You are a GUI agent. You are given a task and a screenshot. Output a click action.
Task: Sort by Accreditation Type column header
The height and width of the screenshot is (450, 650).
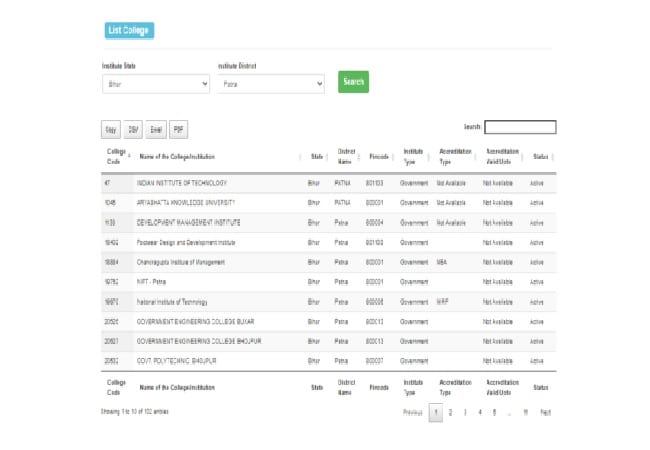coord(453,156)
